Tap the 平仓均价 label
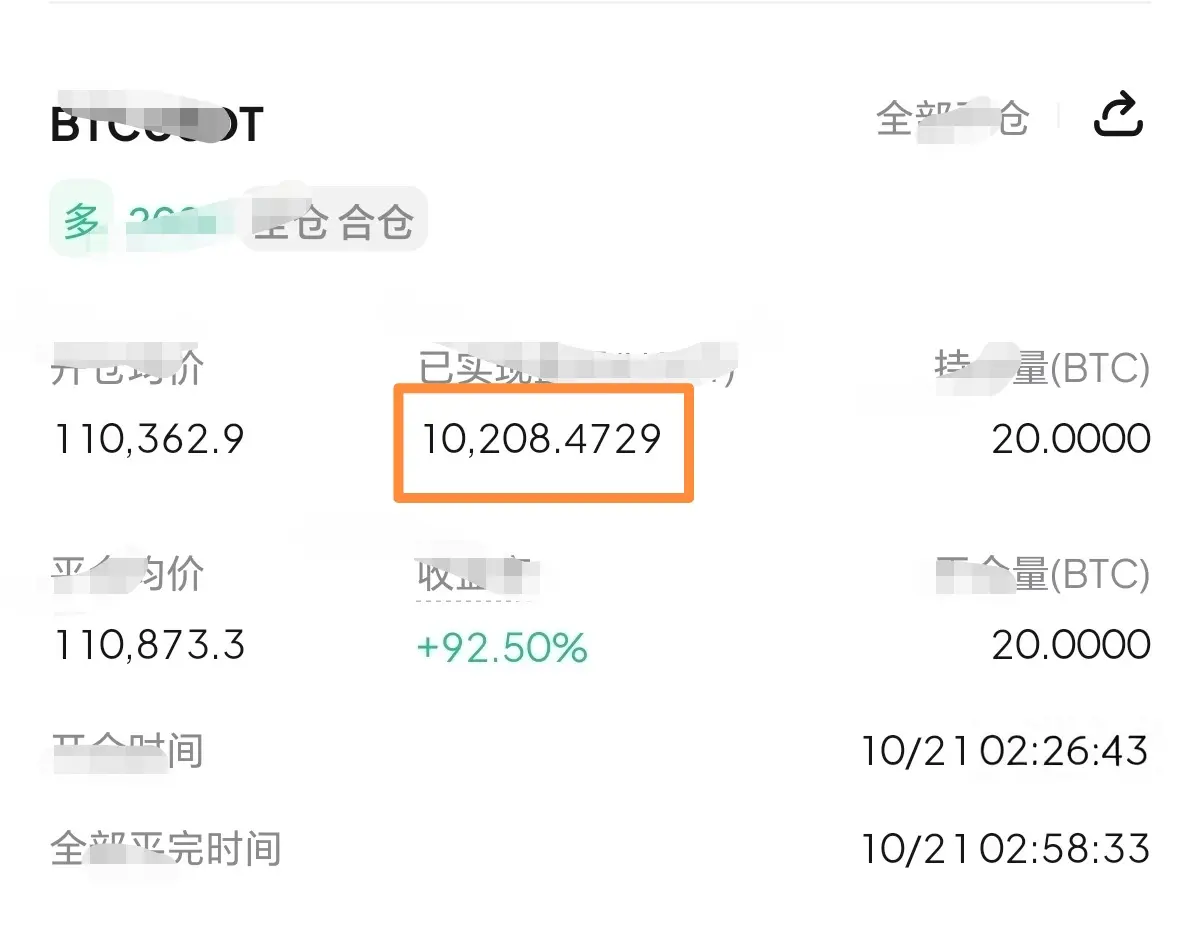1200x929 pixels. 127,574
